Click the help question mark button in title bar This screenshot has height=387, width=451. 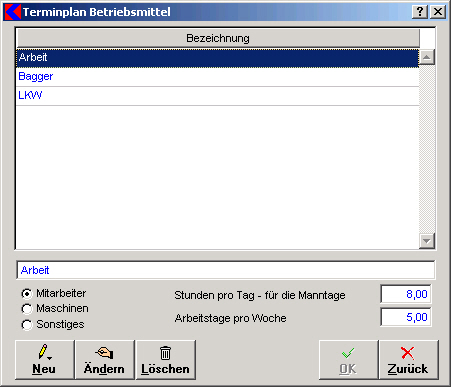[420, 12]
